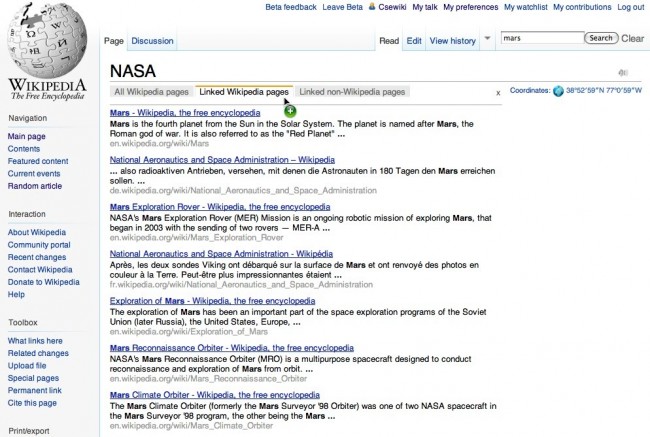The image size is (650, 437).
Task: Open coordinates 38°52′59″N 77°0′59″W link
Action: tap(604, 90)
